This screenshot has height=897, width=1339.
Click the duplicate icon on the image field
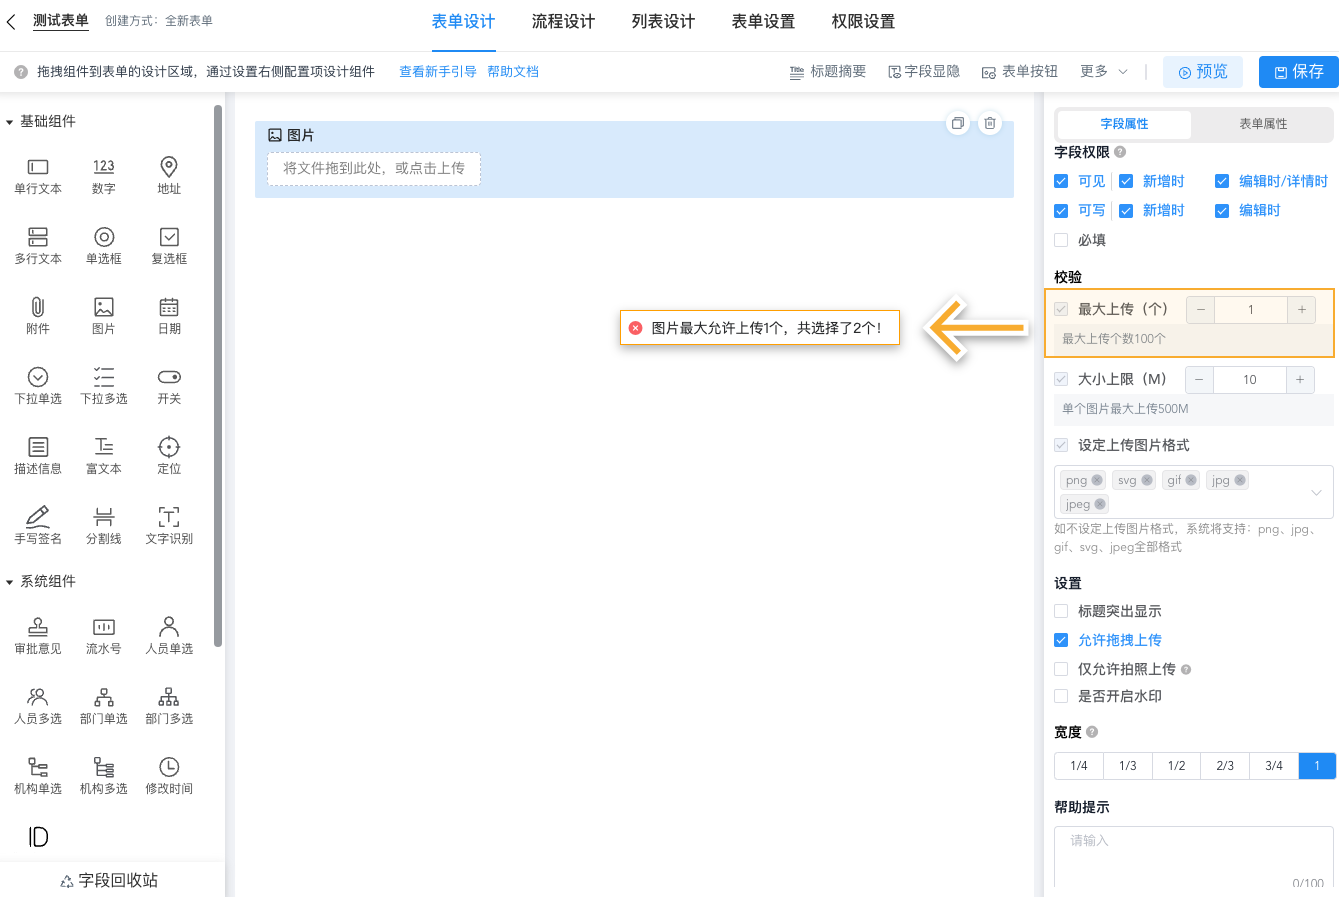pyautogui.click(x=957, y=121)
